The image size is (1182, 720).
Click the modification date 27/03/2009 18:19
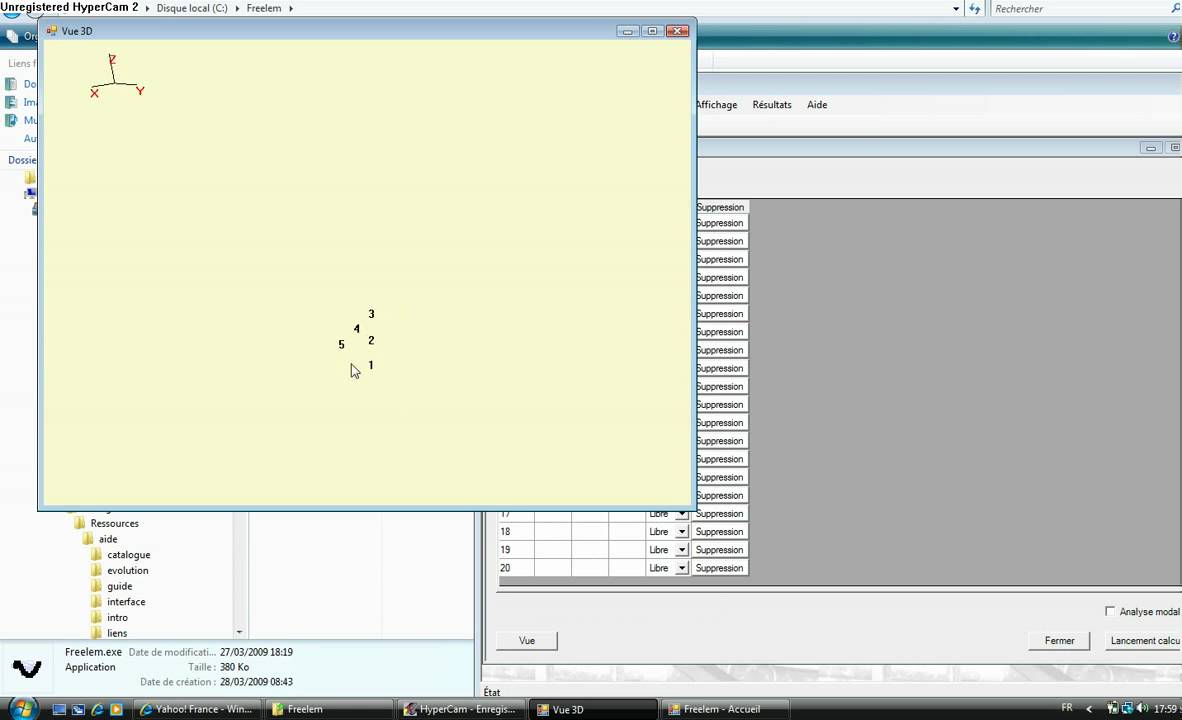[256, 652]
